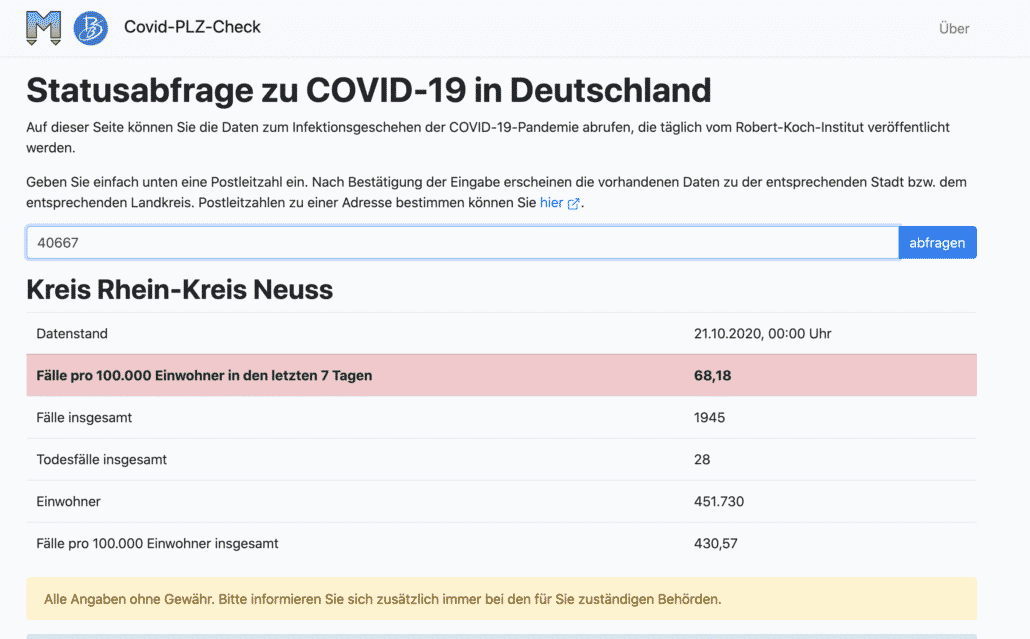Click the 68,18 incidence value
Viewport: 1030px width, 639px height.
[x=710, y=376]
